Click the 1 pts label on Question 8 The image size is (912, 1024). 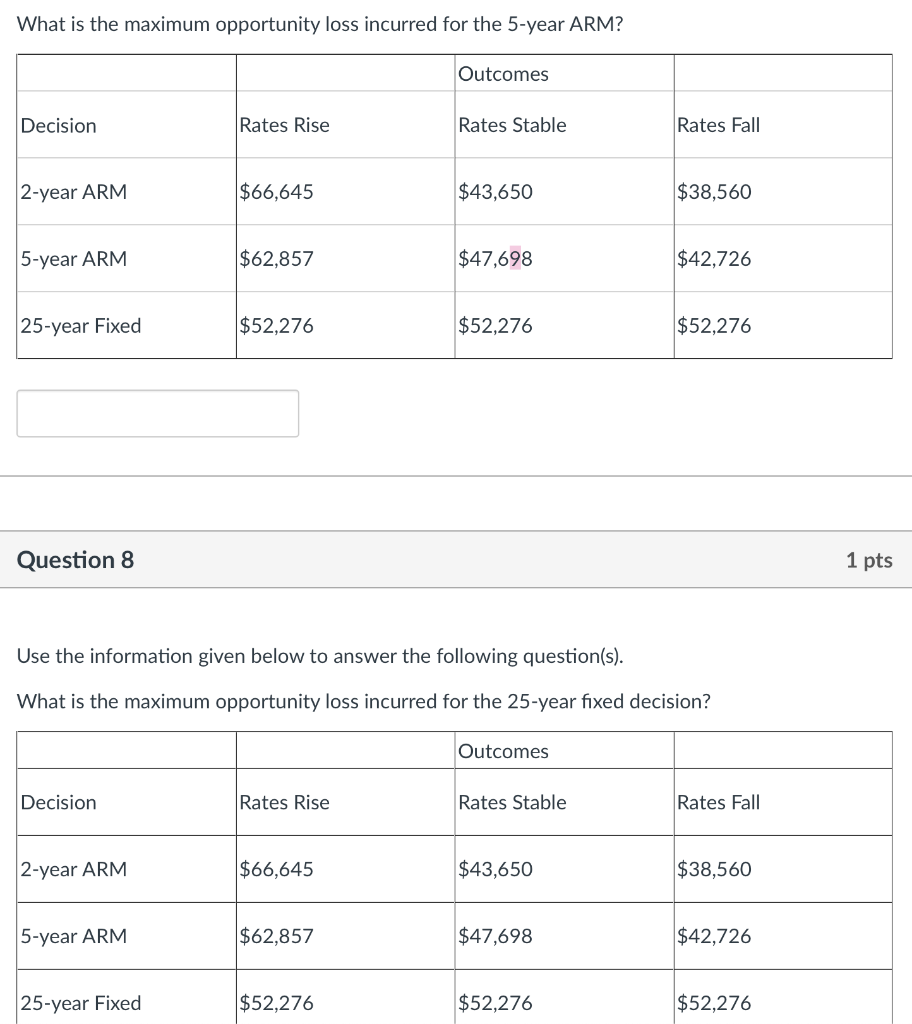coord(868,560)
